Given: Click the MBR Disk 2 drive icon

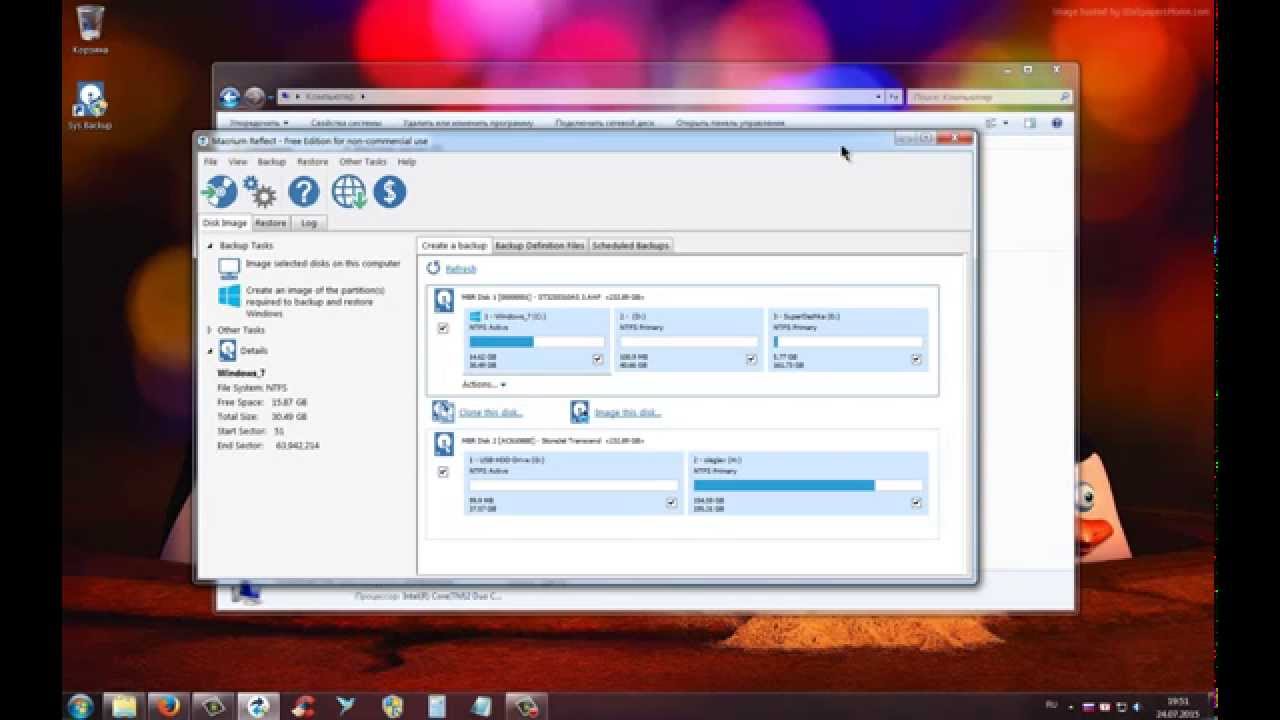Looking at the screenshot, I should [443, 443].
